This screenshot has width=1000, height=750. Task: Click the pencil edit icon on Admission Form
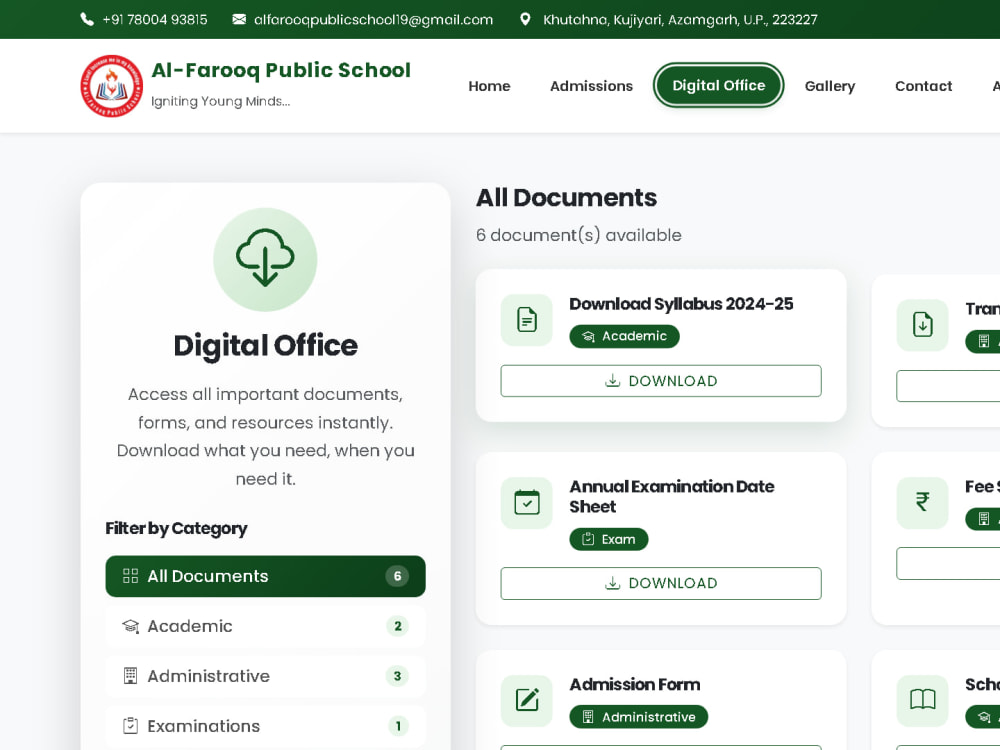pyautogui.click(x=527, y=700)
